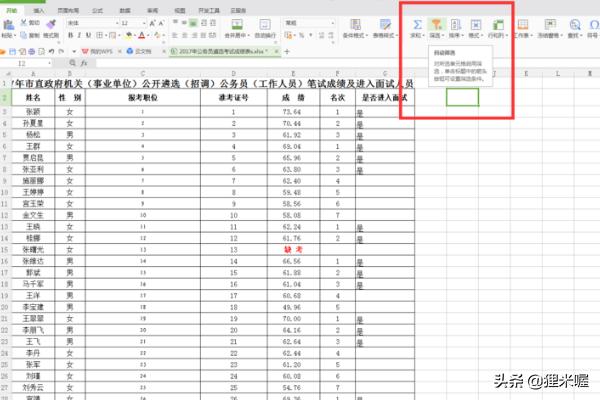The image size is (600, 400).
Task: Click the Wrap Text icon
Action: (x=265, y=25)
